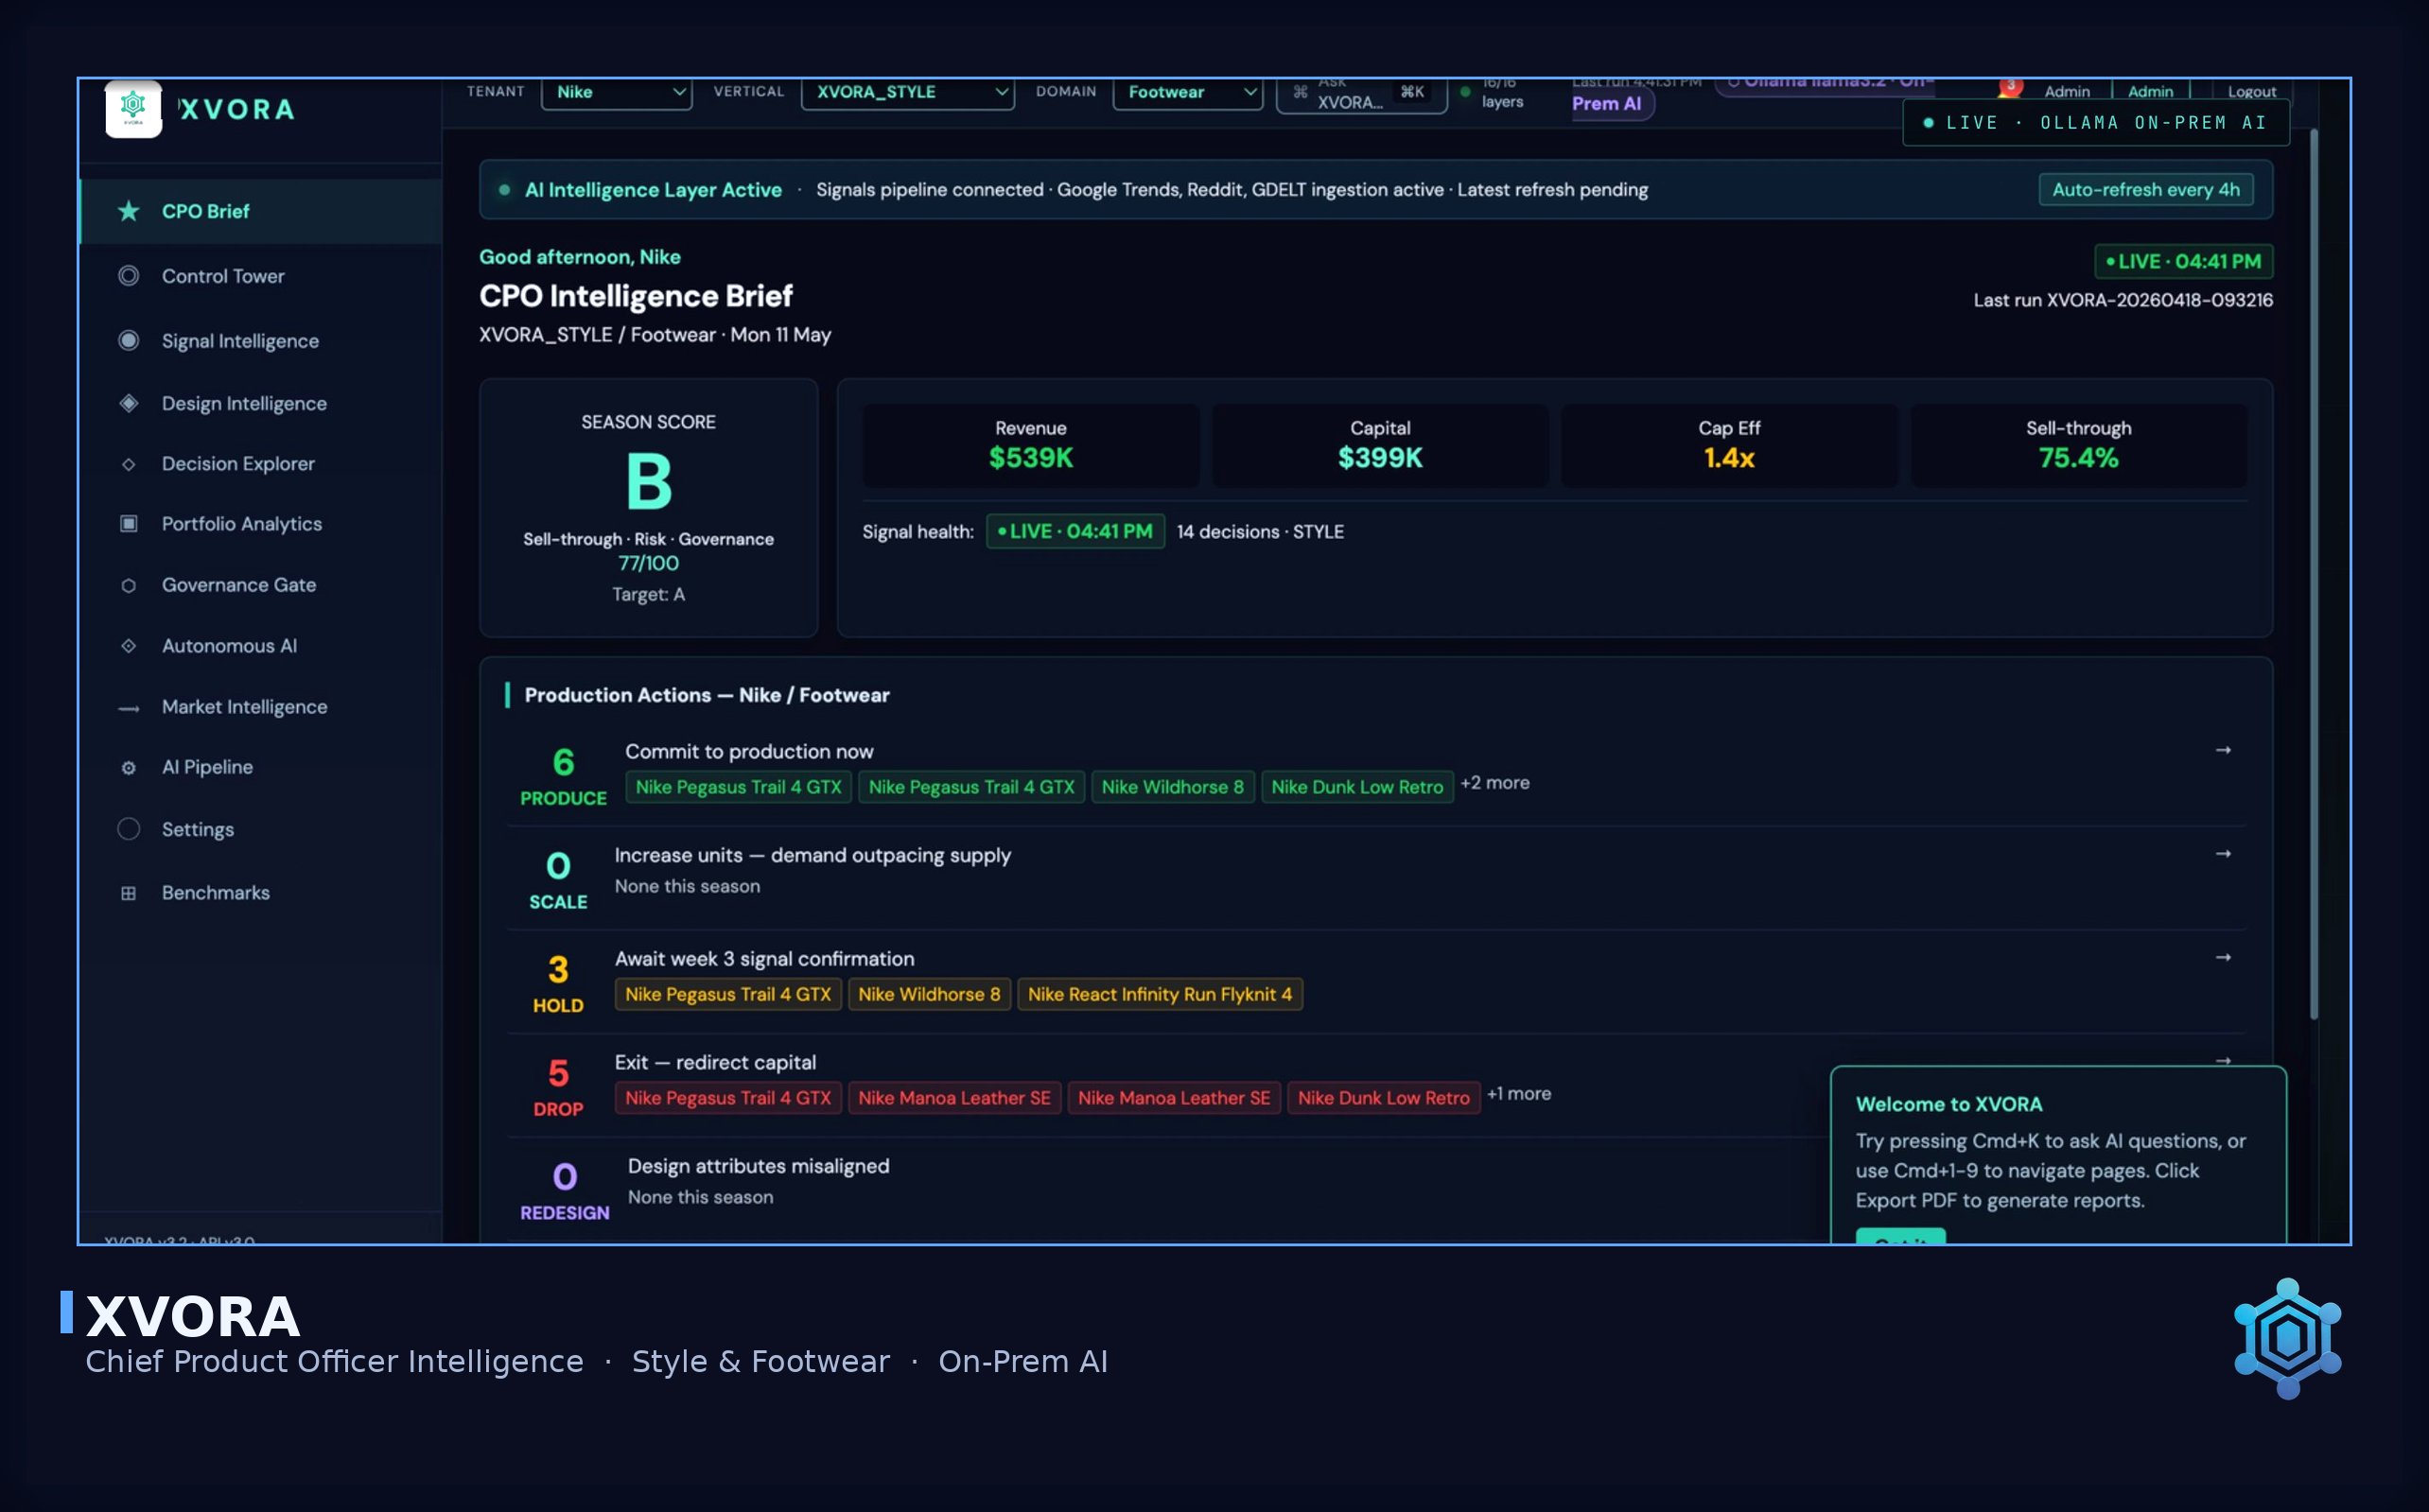2429x1512 pixels.
Task: Click the notification bell with red badge
Action: click(2008, 88)
